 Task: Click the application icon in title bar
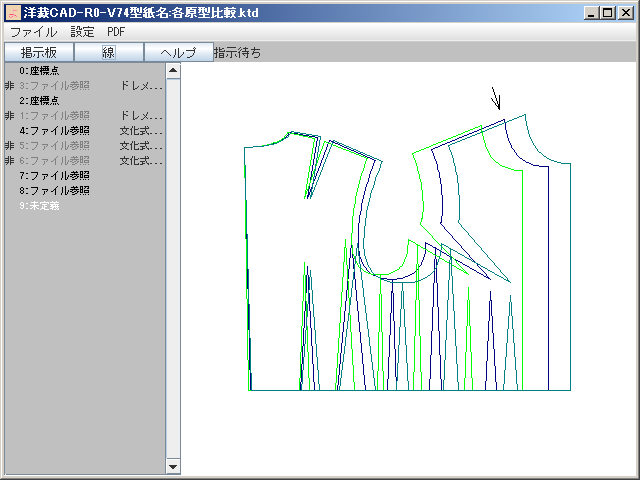(13, 13)
